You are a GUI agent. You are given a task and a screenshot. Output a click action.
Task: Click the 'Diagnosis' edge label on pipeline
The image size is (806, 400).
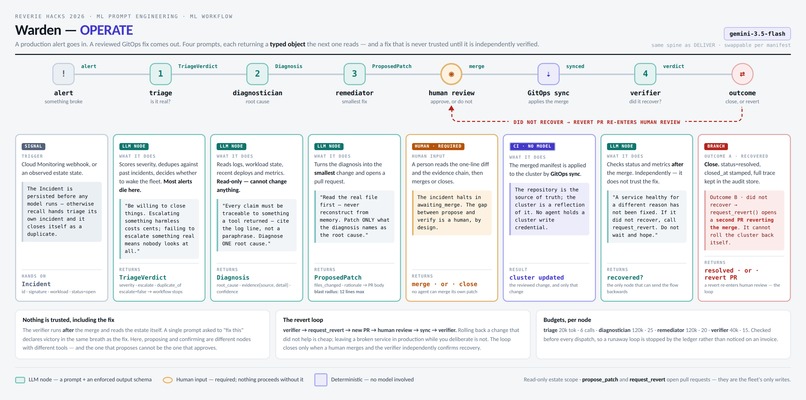tap(288, 66)
